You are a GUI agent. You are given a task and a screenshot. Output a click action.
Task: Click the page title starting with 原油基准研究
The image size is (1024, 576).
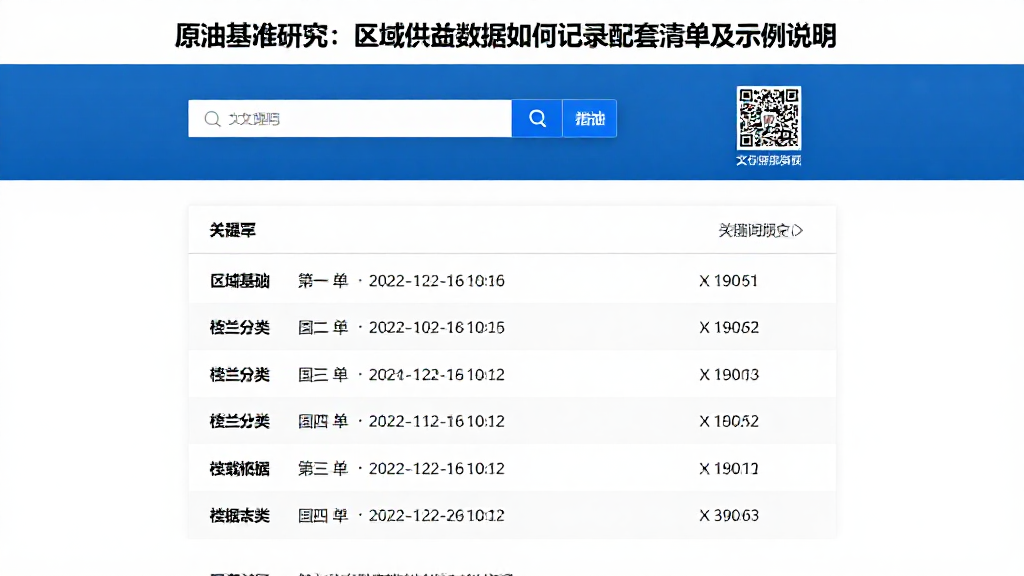[505, 35]
